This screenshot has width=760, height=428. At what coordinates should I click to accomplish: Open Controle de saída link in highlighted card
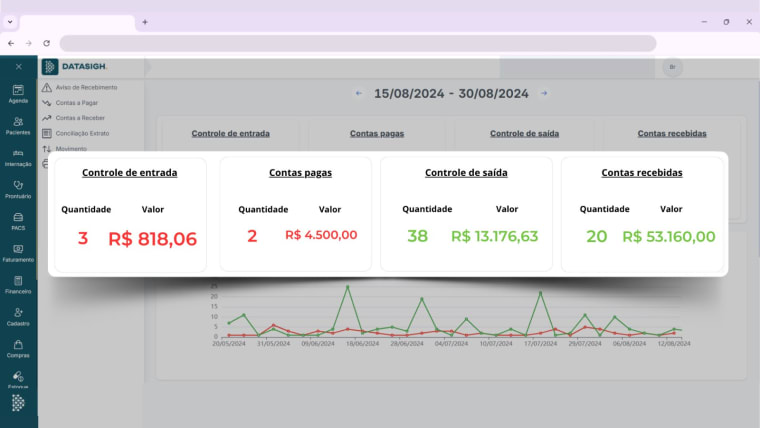(466, 173)
